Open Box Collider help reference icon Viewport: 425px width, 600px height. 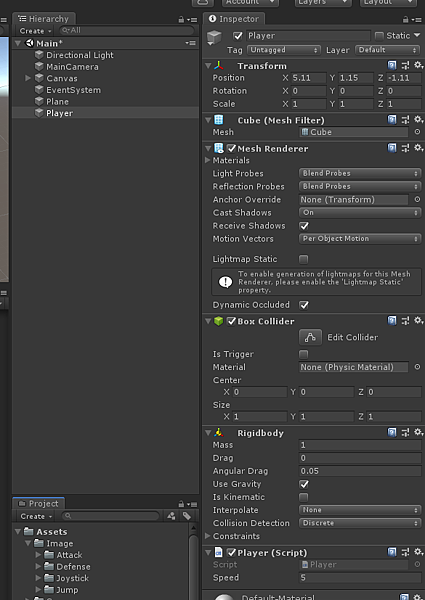click(392, 320)
